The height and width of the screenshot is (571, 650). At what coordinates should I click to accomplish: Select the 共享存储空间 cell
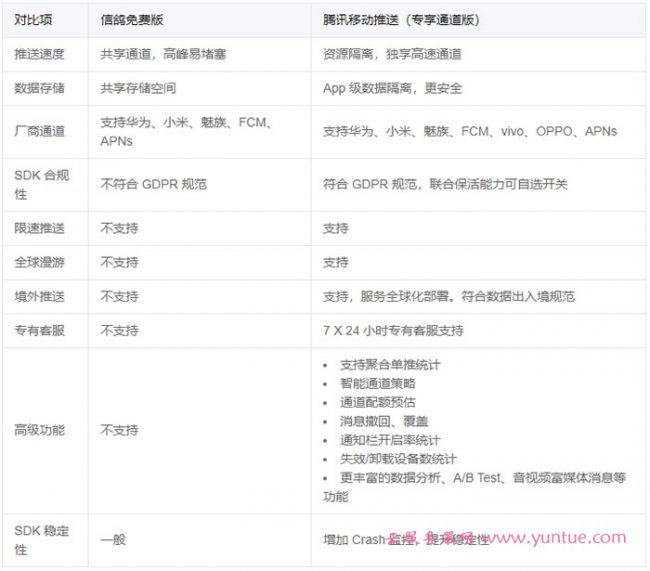[138, 88]
